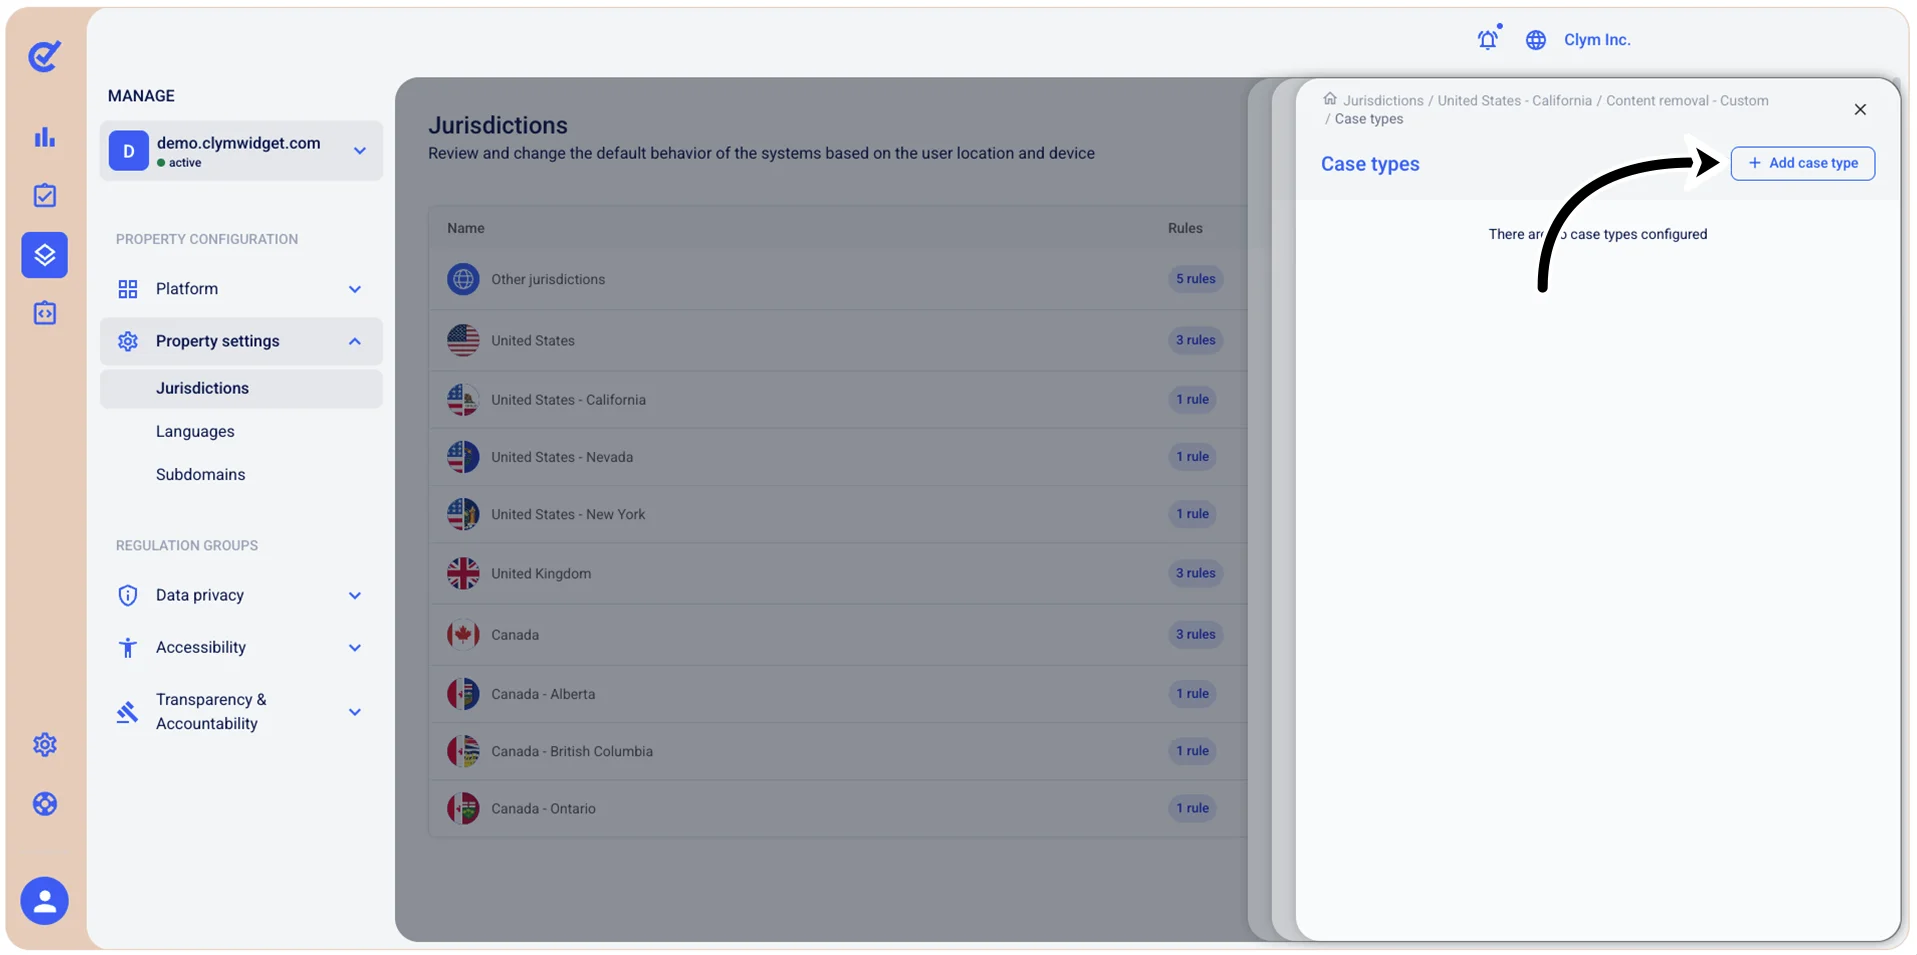Open the Clym Inc. account link
1917x955 pixels.
click(x=1597, y=40)
